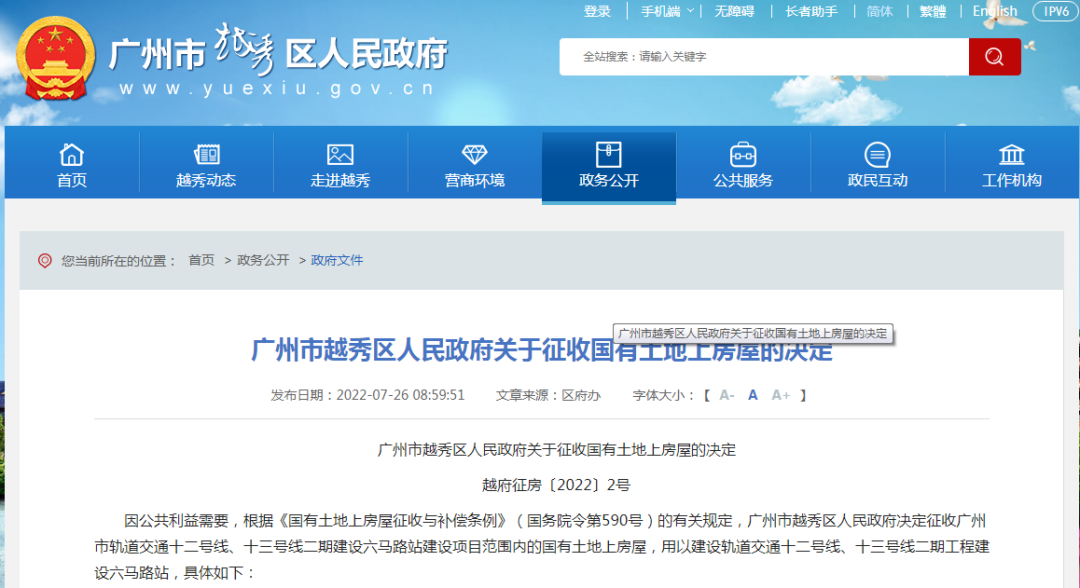Click the 登录 login link
This screenshot has height=588, width=1080.
pos(597,12)
